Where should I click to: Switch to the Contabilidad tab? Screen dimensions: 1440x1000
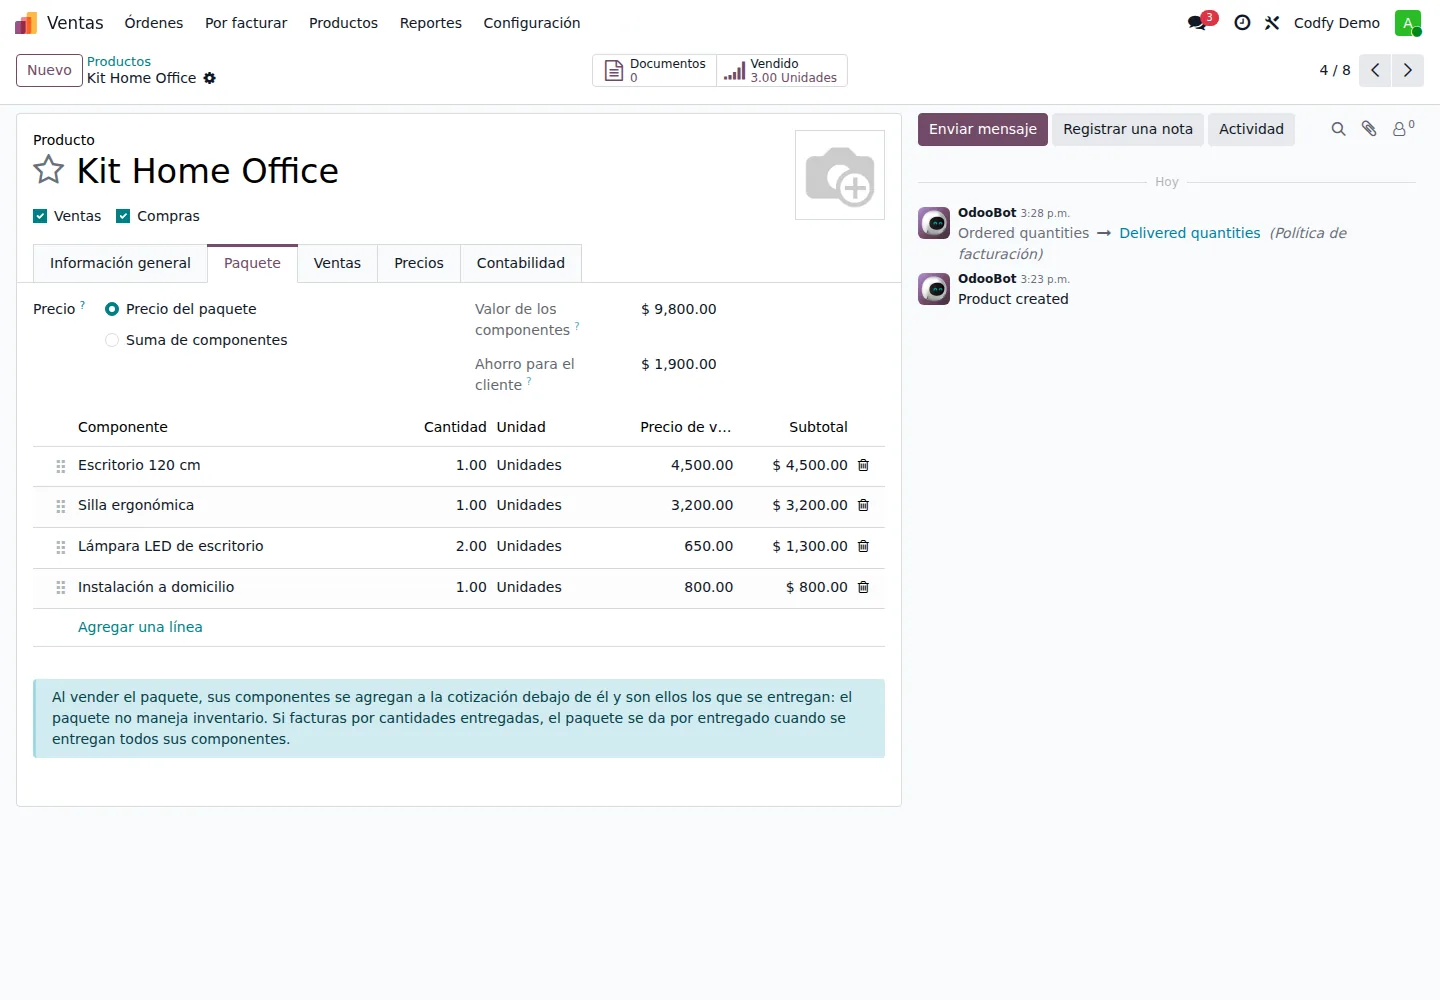(x=521, y=263)
